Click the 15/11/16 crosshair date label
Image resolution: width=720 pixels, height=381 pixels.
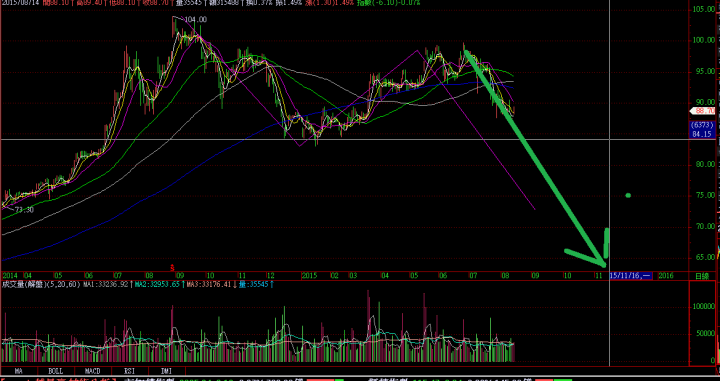tap(630, 276)
